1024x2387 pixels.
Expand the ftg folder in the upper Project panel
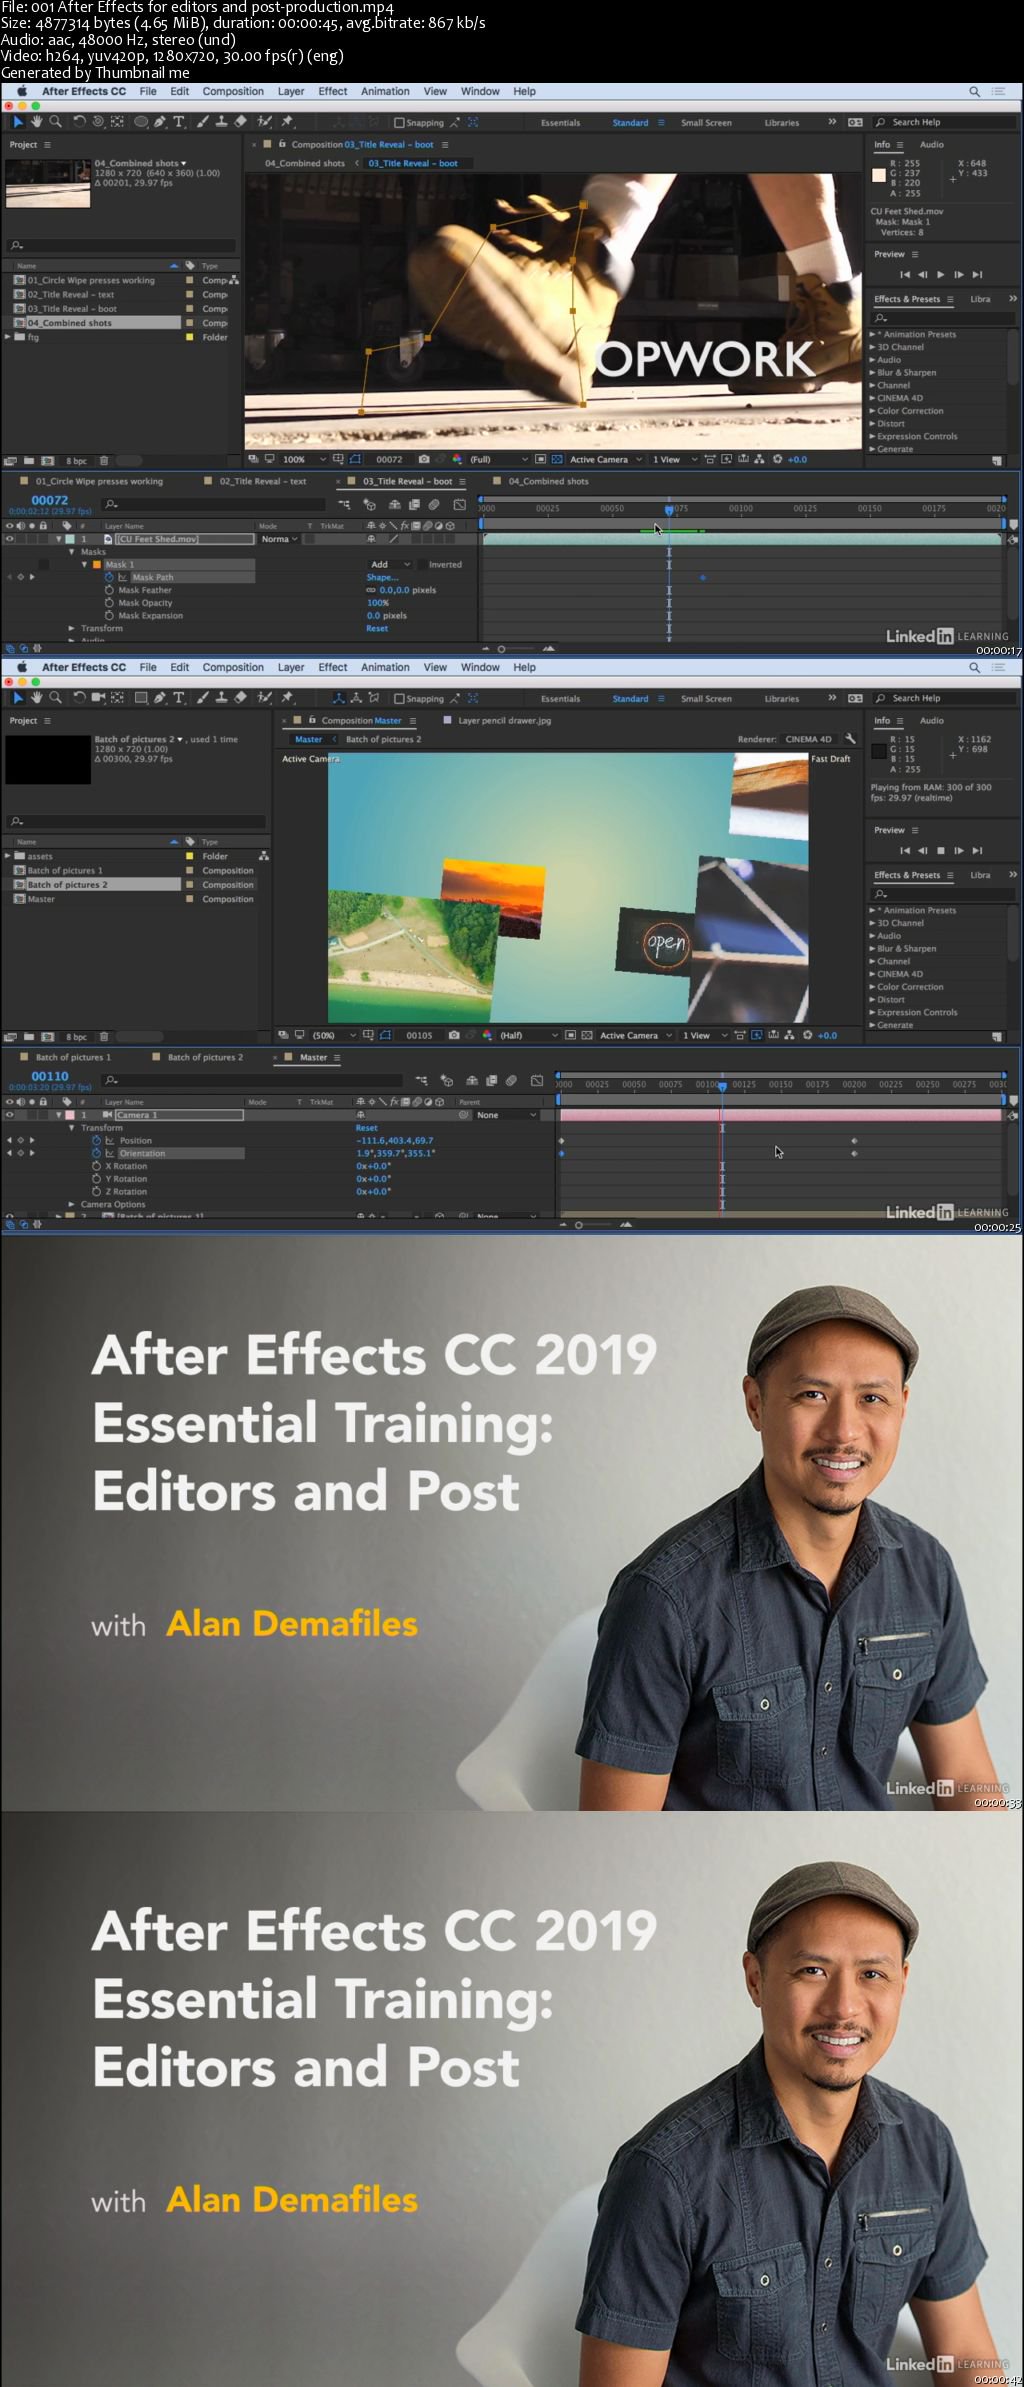tap(8, 337)
